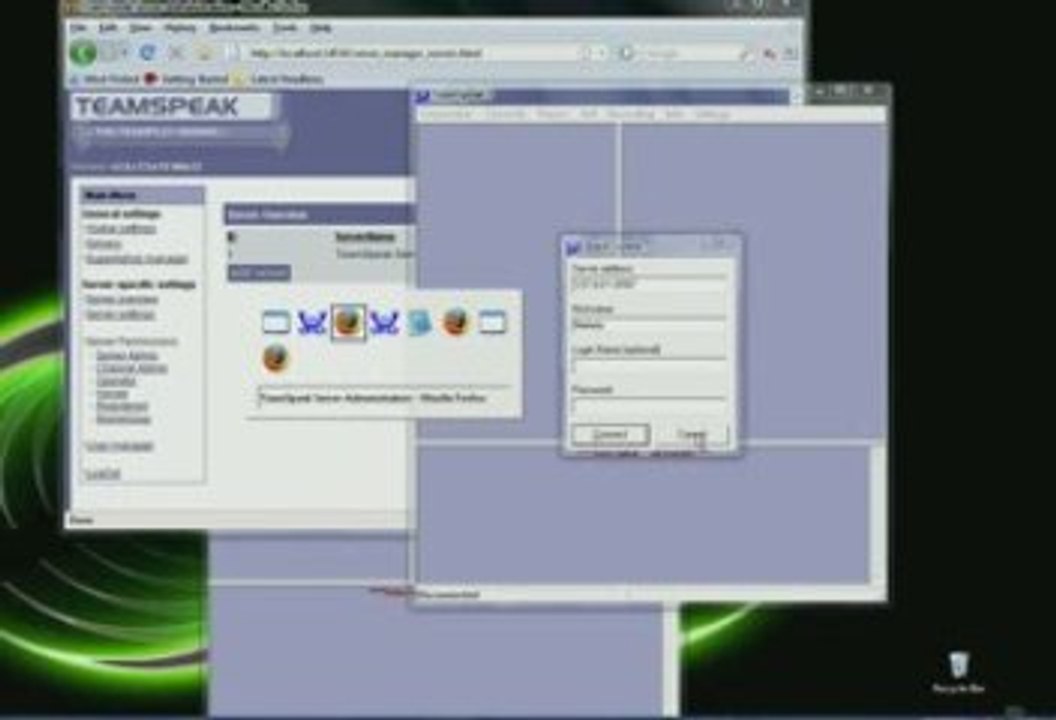Click the Add Server button on web admin

pyautogui.click(x=260, y=272)
